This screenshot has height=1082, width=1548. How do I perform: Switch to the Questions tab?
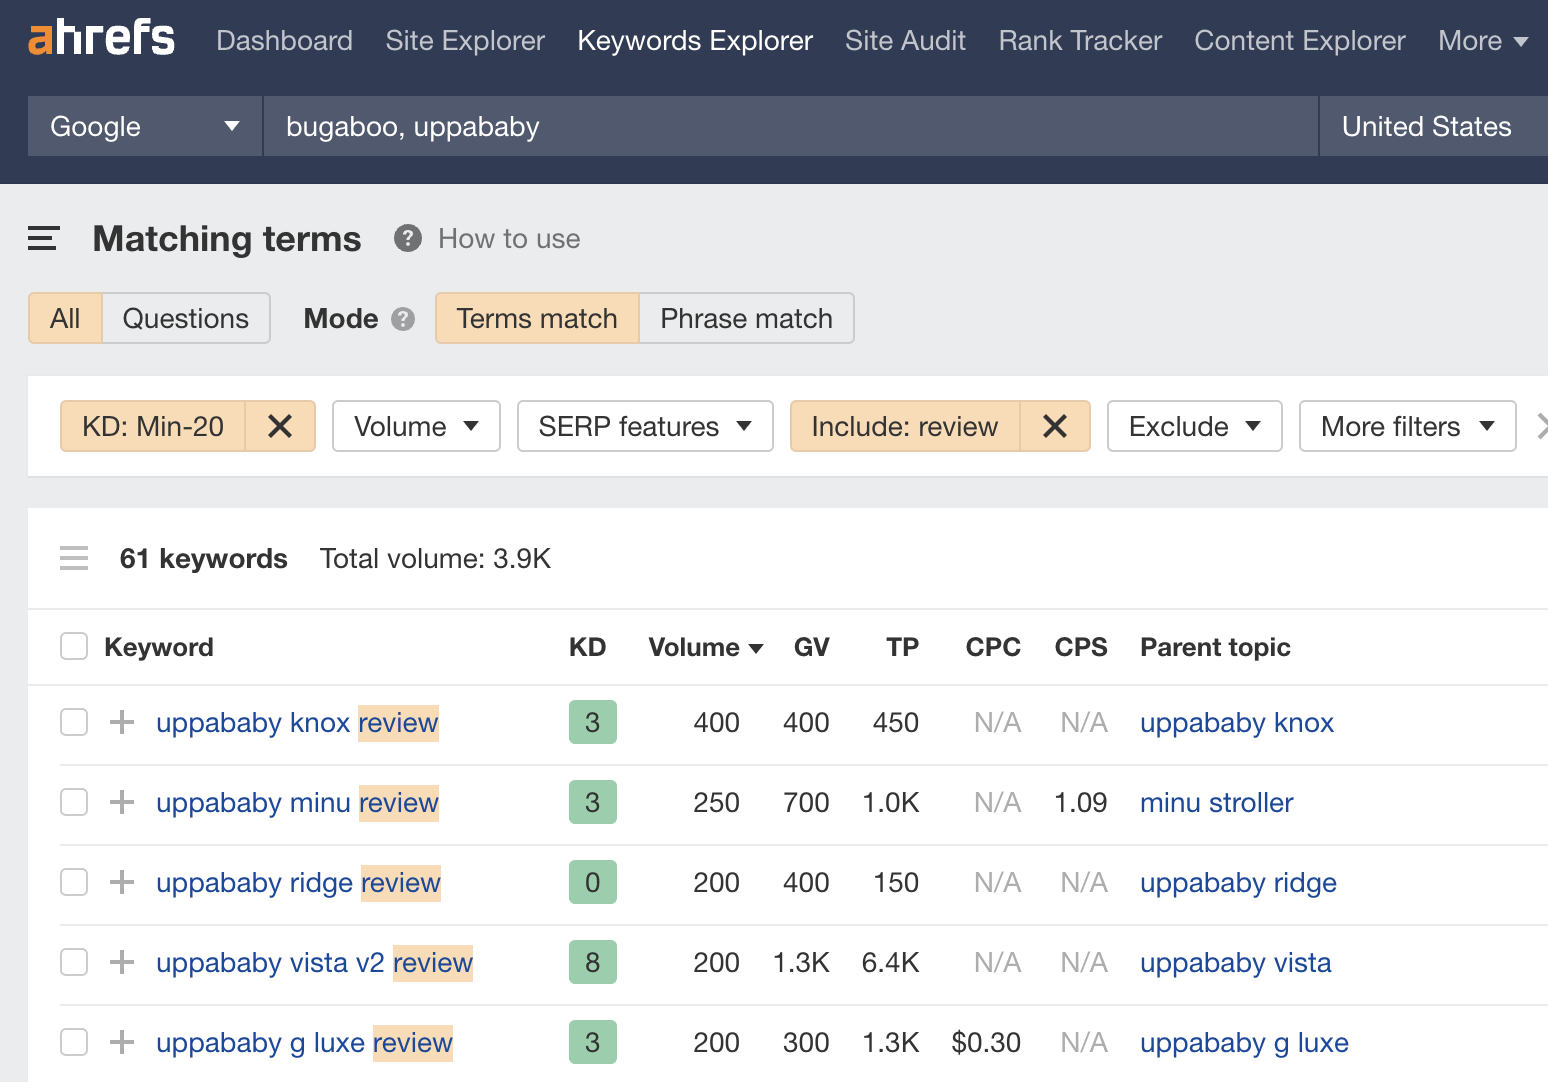point(186,318)
